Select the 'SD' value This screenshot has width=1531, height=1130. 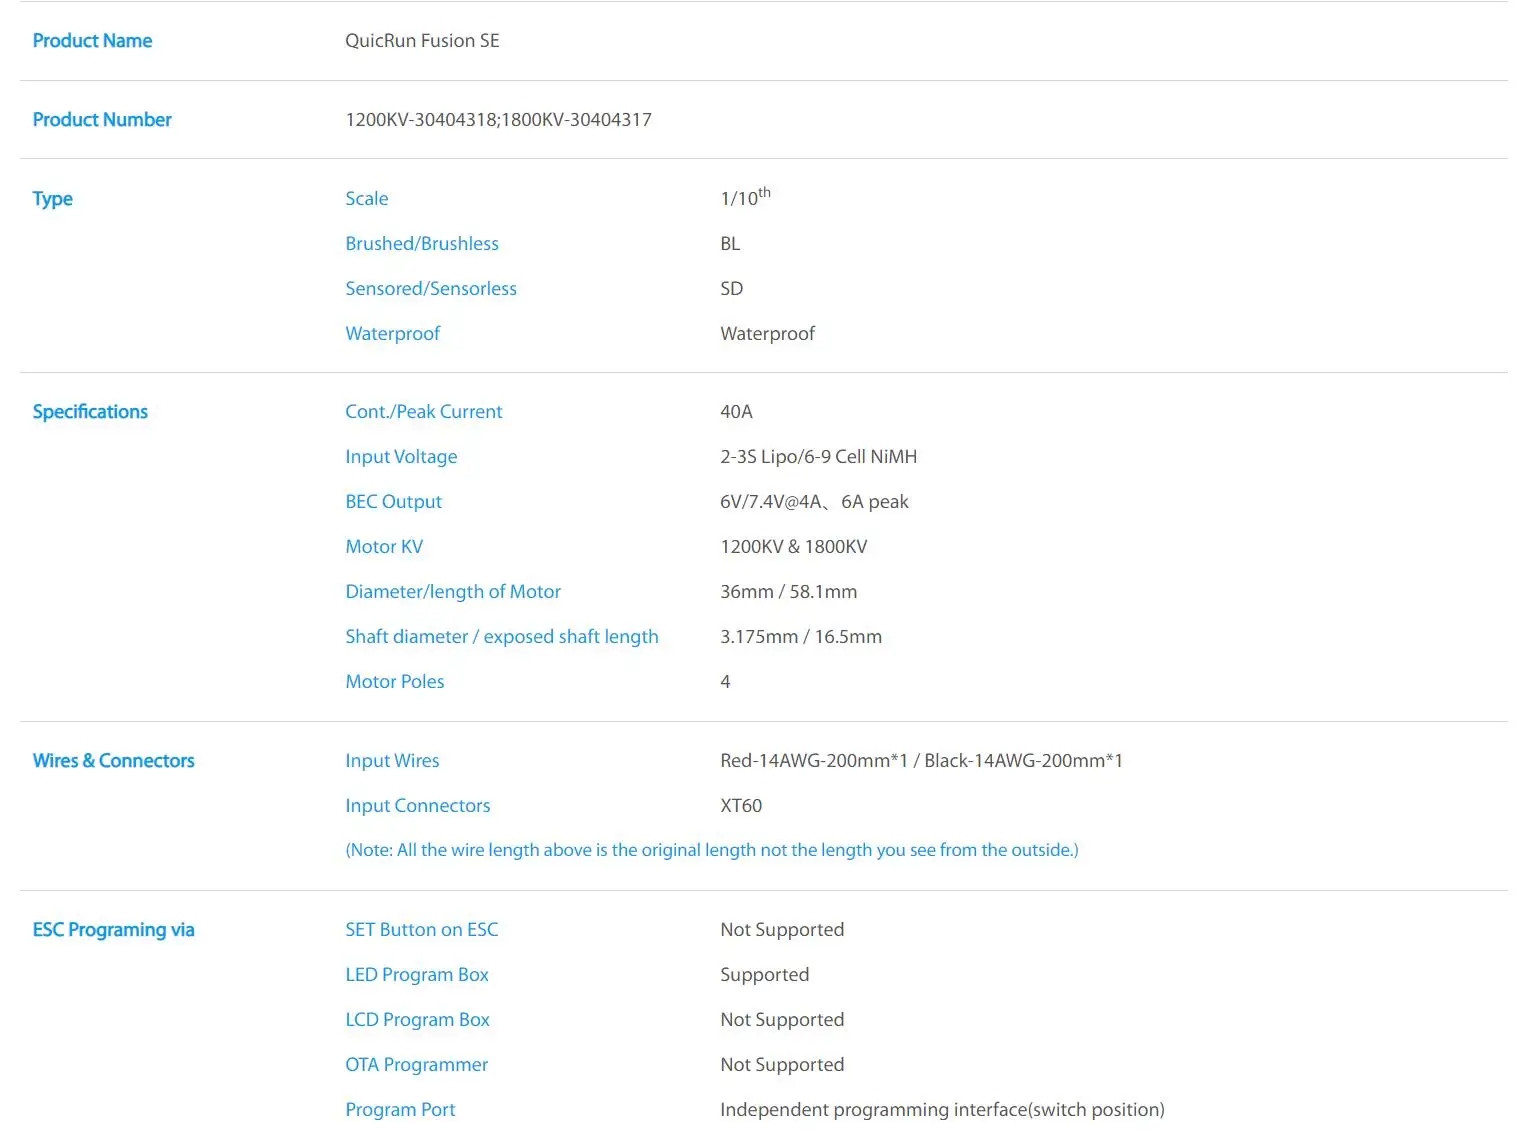tap(731, 289)
